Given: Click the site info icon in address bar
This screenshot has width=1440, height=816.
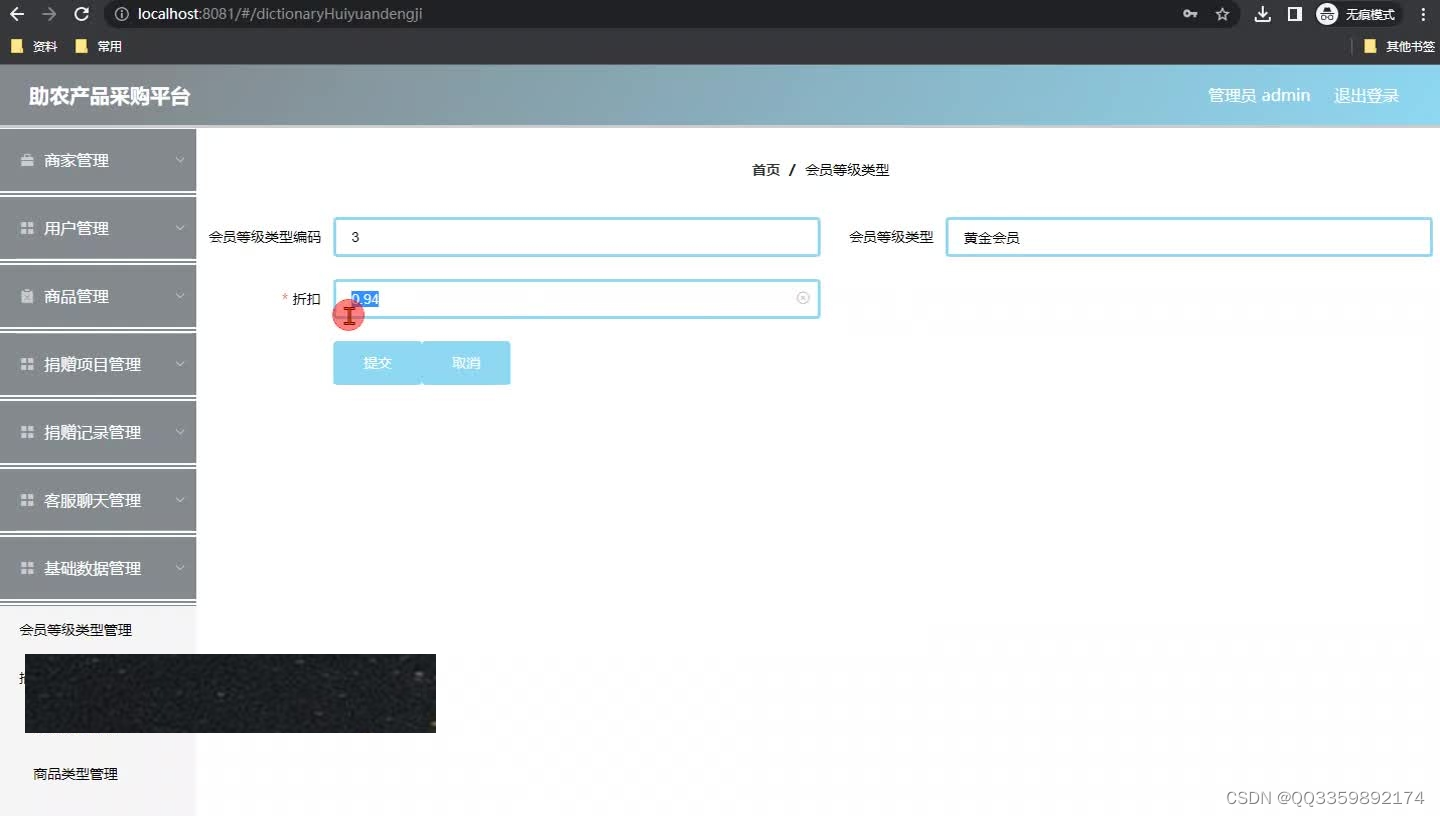Looking at the screenshot, I should point(121,14).
